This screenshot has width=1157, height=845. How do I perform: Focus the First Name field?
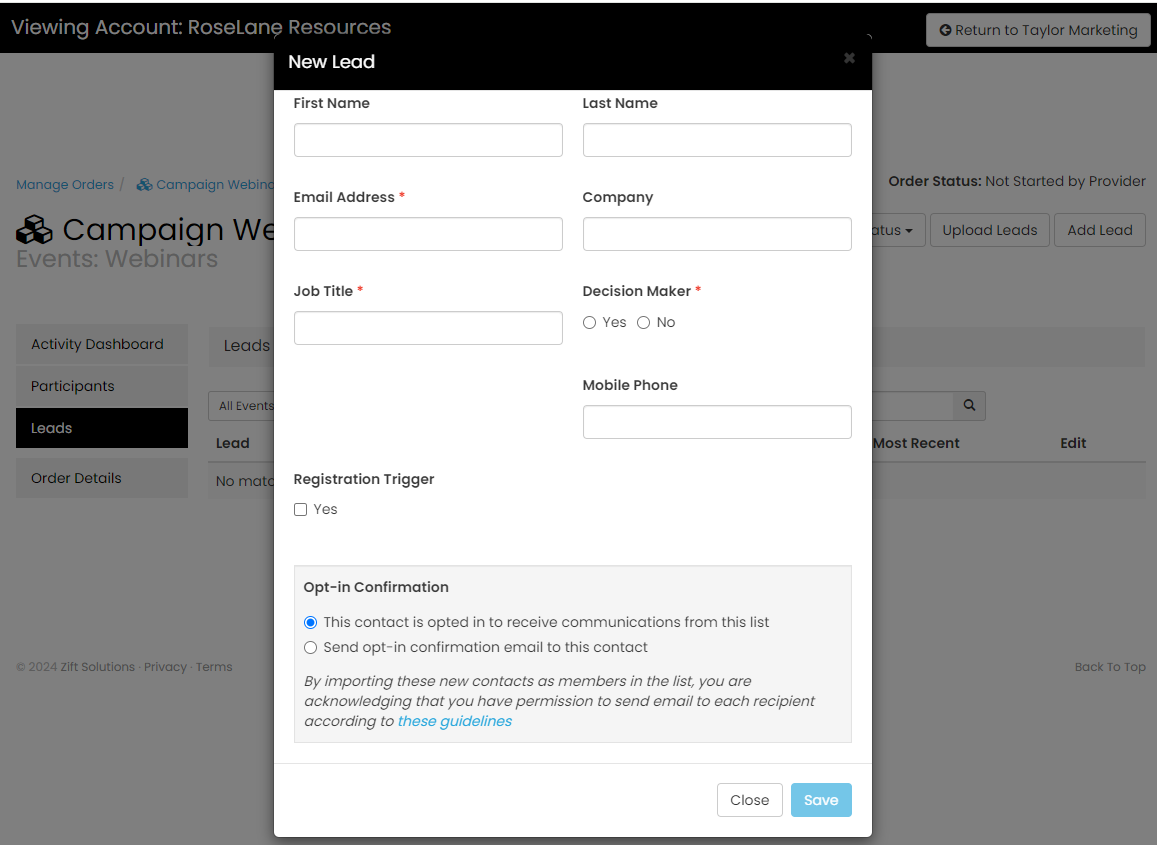(428, 140)
